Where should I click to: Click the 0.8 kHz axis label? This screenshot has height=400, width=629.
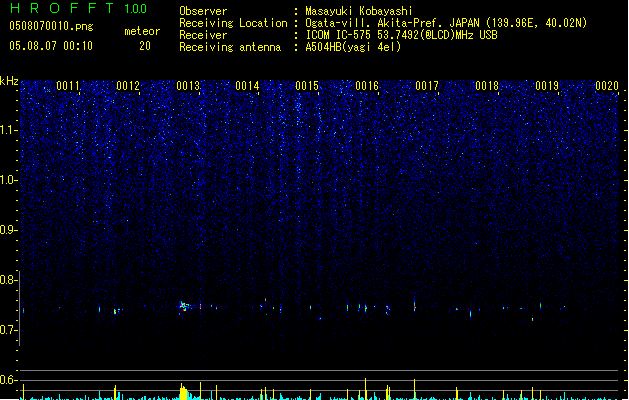[x=8, y=280]
